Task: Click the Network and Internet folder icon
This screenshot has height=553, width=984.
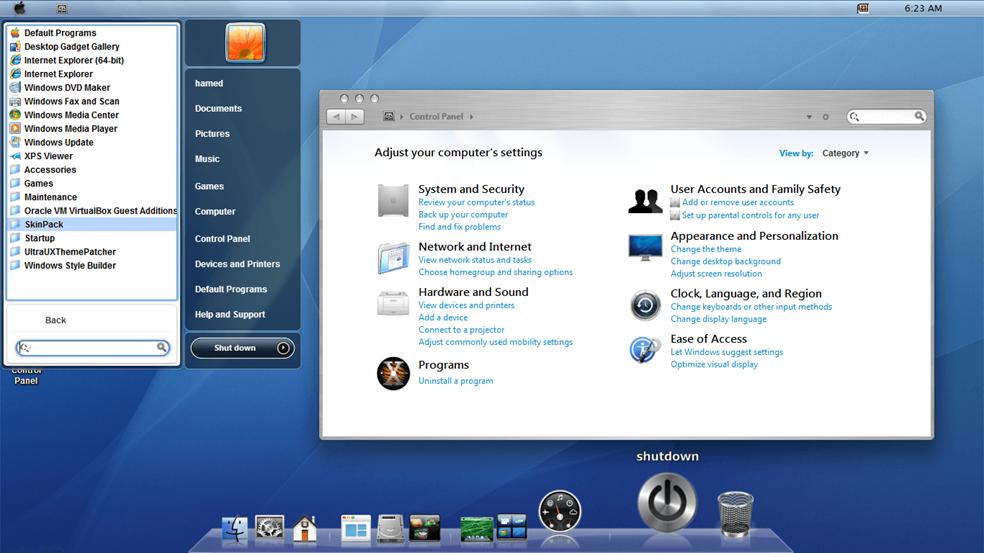Action: (x=393, y=258)
